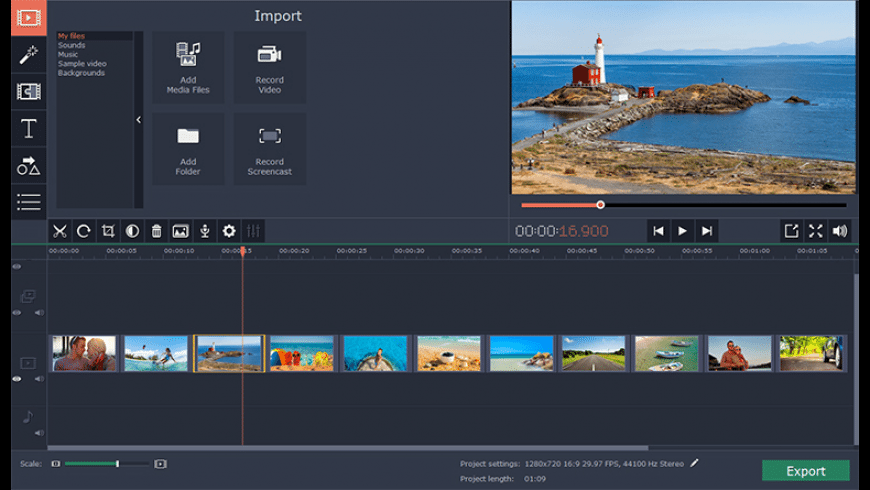This screenshot has width=870, height=490.
Task: Open Color Adjustments half-circle icon
Action: pos(132,231)
